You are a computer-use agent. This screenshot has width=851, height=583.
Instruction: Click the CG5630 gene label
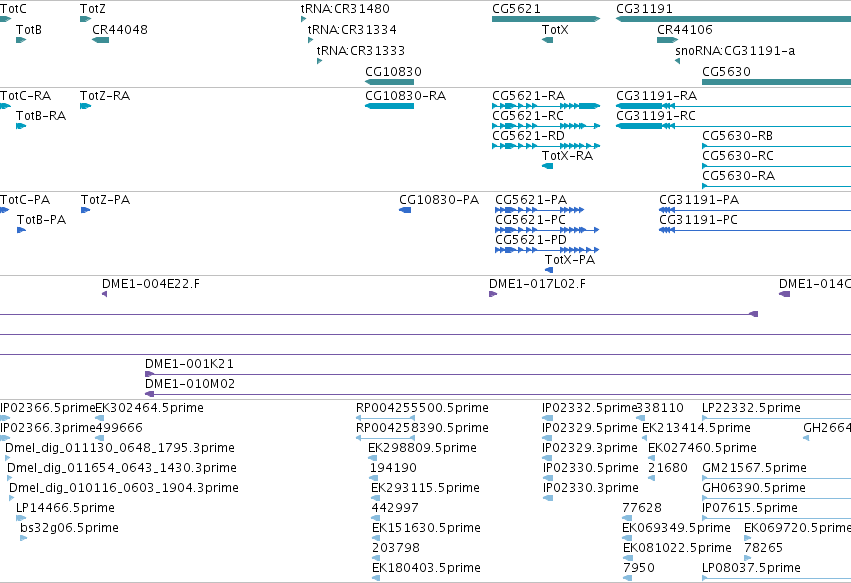[727, 72]
